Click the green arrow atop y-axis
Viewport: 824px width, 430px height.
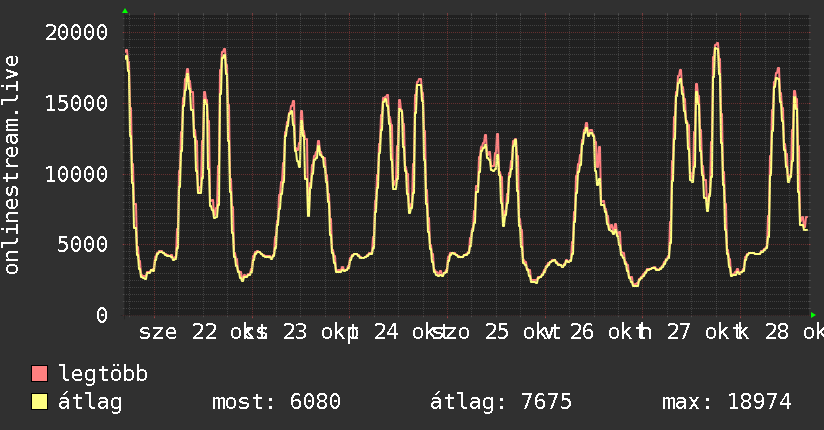[x=125, y=11]
